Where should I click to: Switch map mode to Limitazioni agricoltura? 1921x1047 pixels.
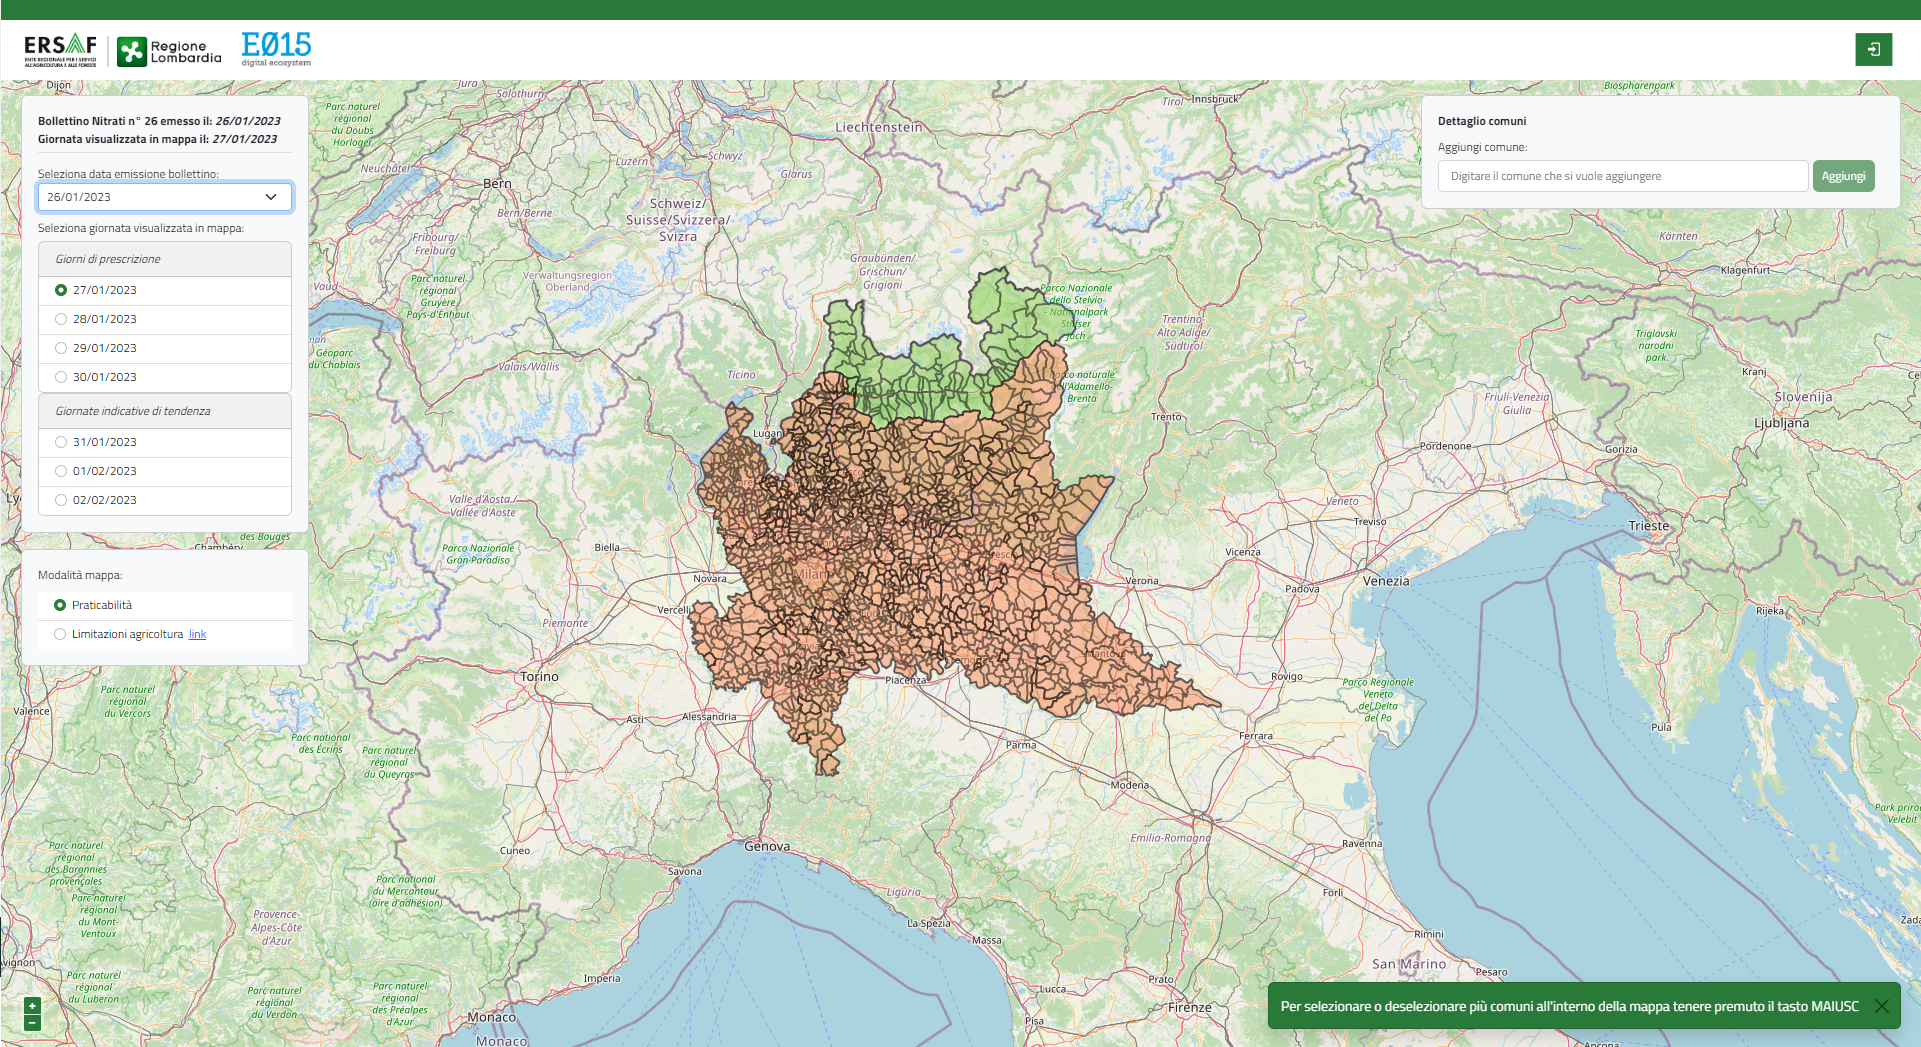(x=60, y=634)
